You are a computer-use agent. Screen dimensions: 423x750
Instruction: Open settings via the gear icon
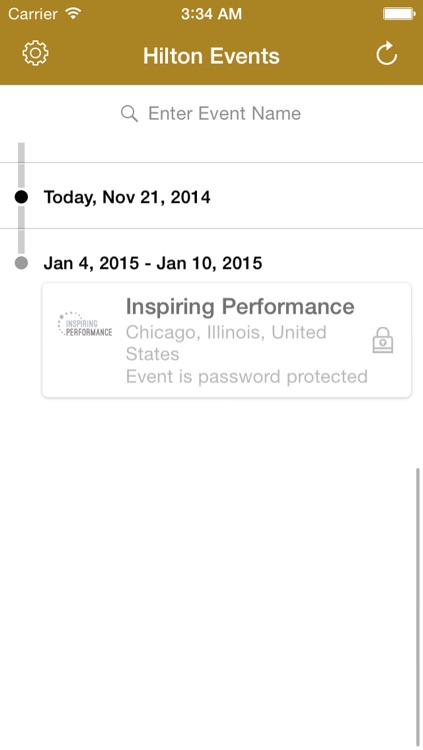click(35, 53)
